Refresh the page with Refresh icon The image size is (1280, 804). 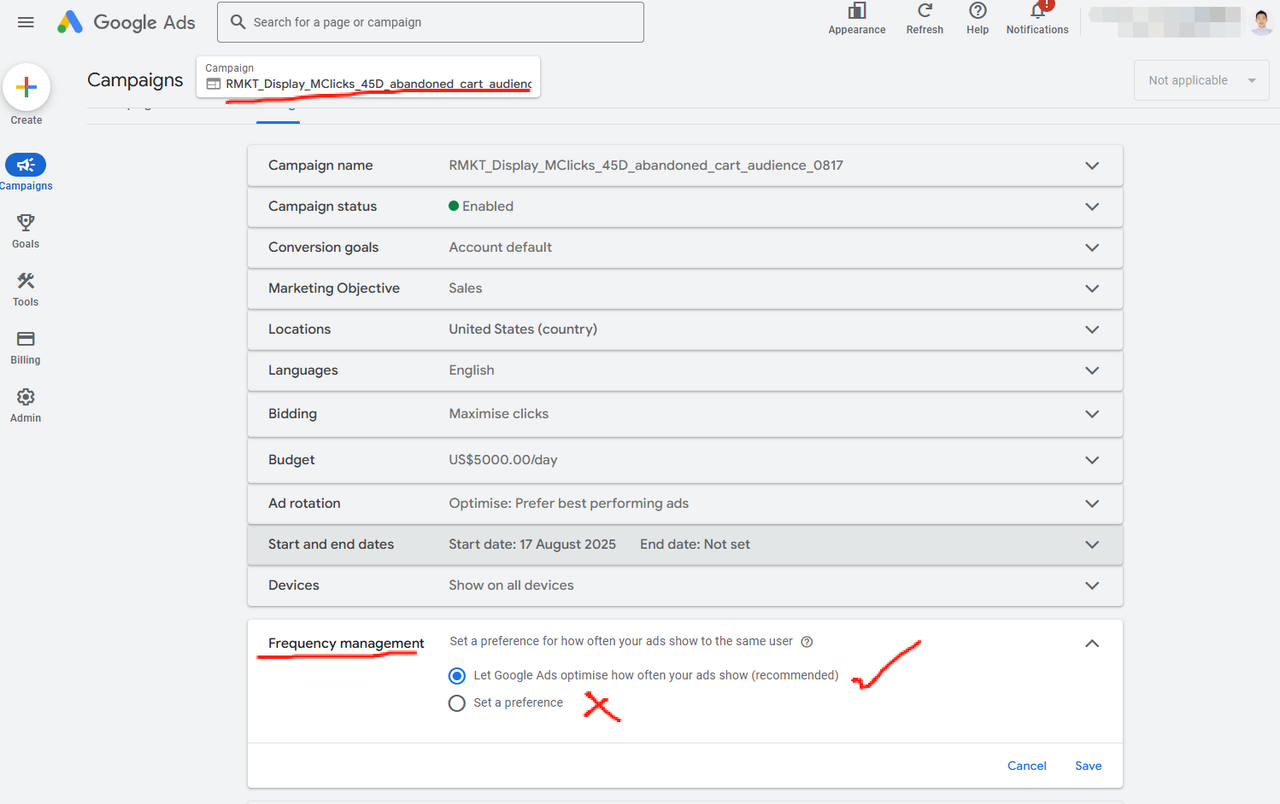[925, 11]
